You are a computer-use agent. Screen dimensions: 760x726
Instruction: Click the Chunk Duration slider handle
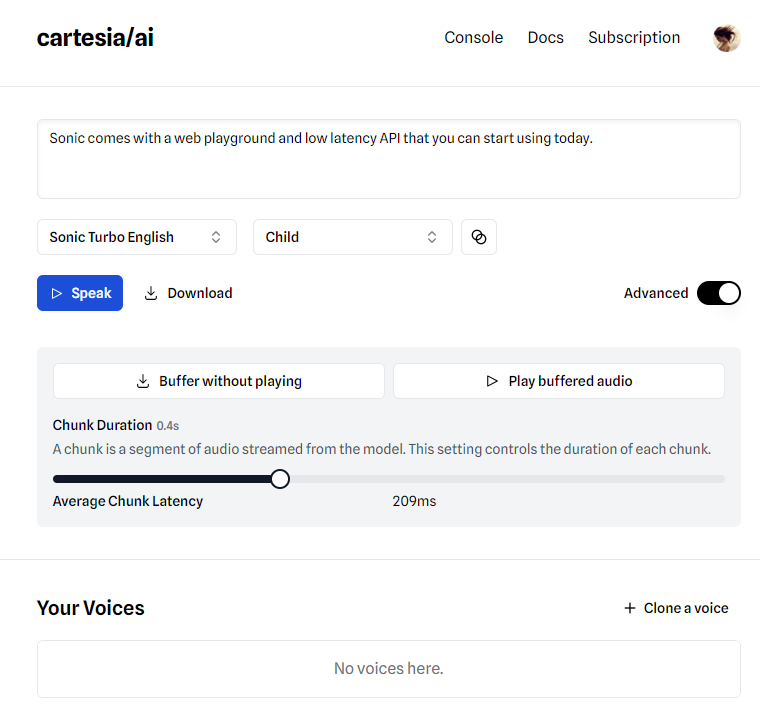280,479
